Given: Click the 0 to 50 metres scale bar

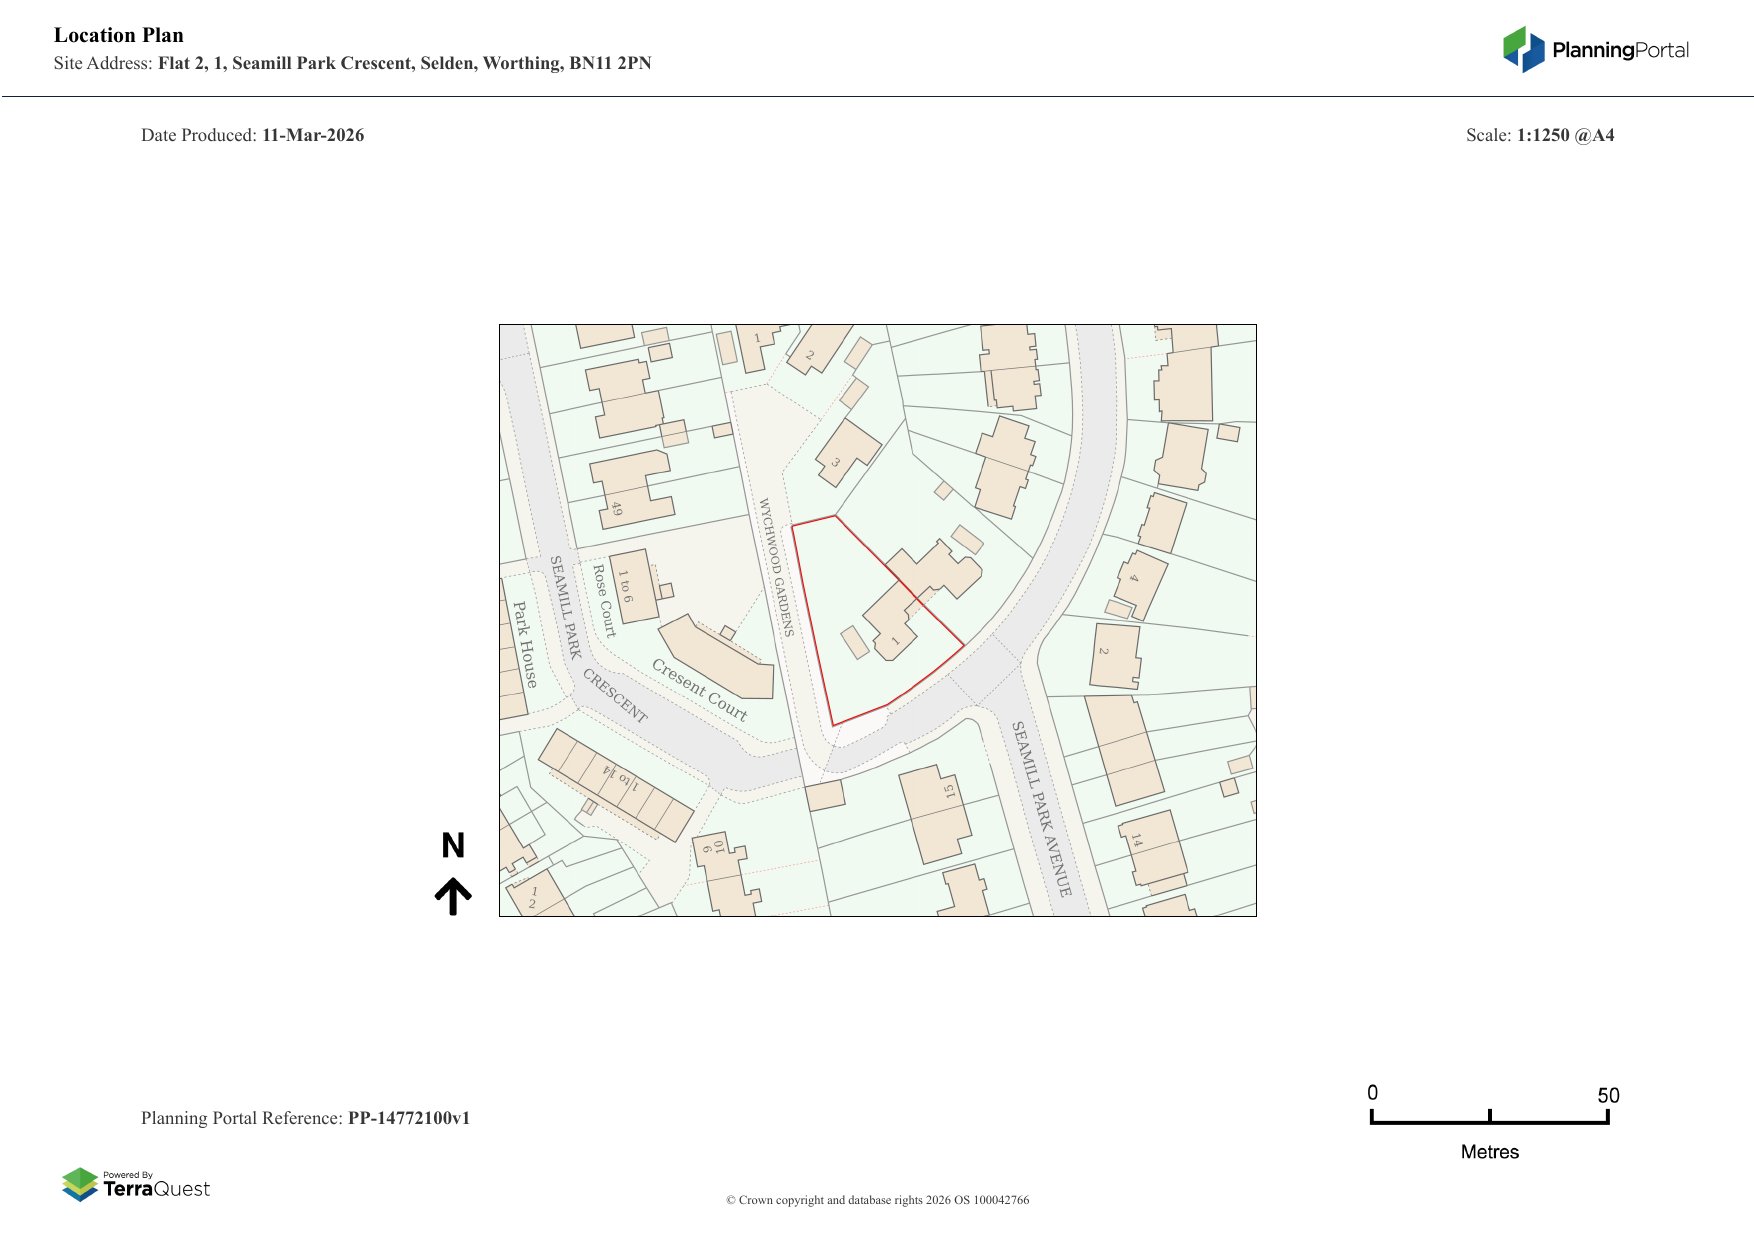Looking at the screenshot, I should coord(1489,1119).
